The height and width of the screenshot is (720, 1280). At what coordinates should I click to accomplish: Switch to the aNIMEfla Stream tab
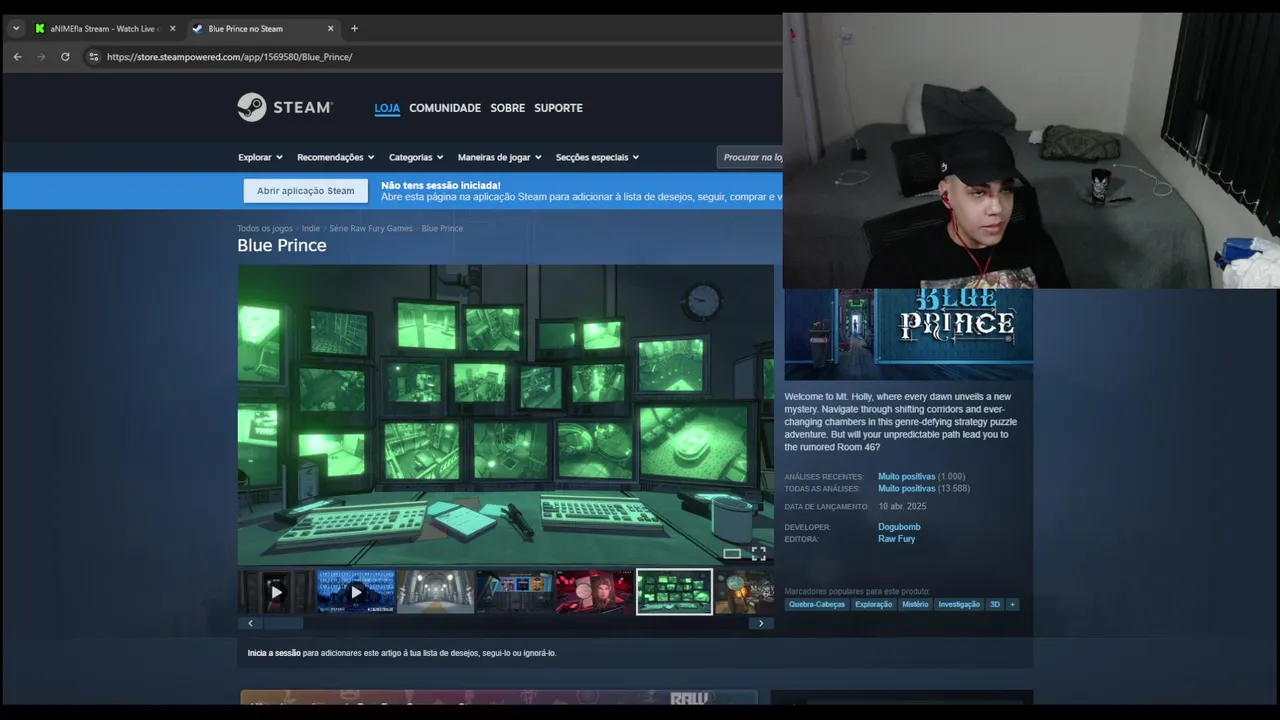click(x=104, y=28)
